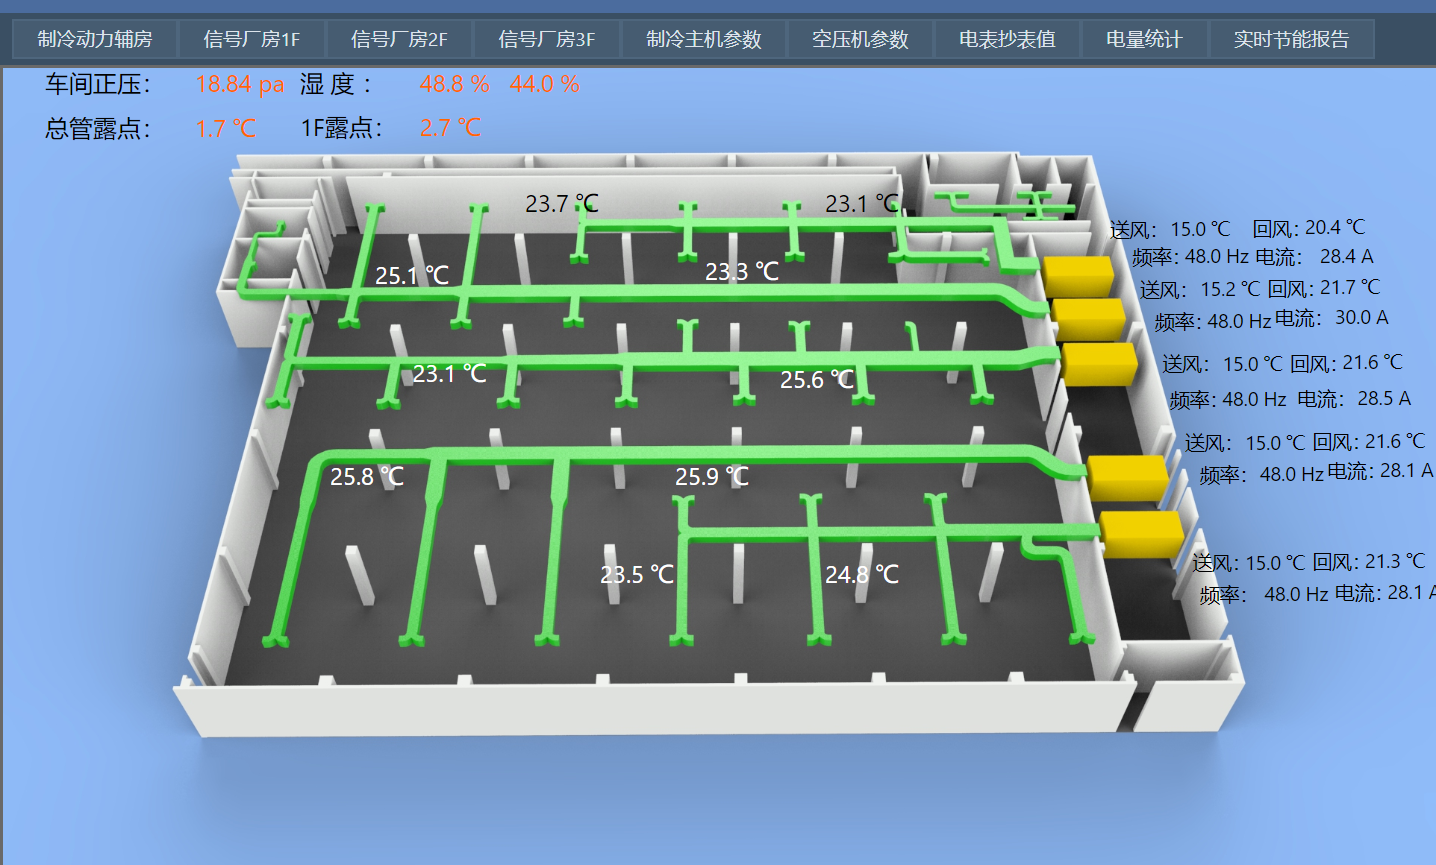Select the third yellow air unit from top
1436x865 pixels.
tap(1099, 364)
